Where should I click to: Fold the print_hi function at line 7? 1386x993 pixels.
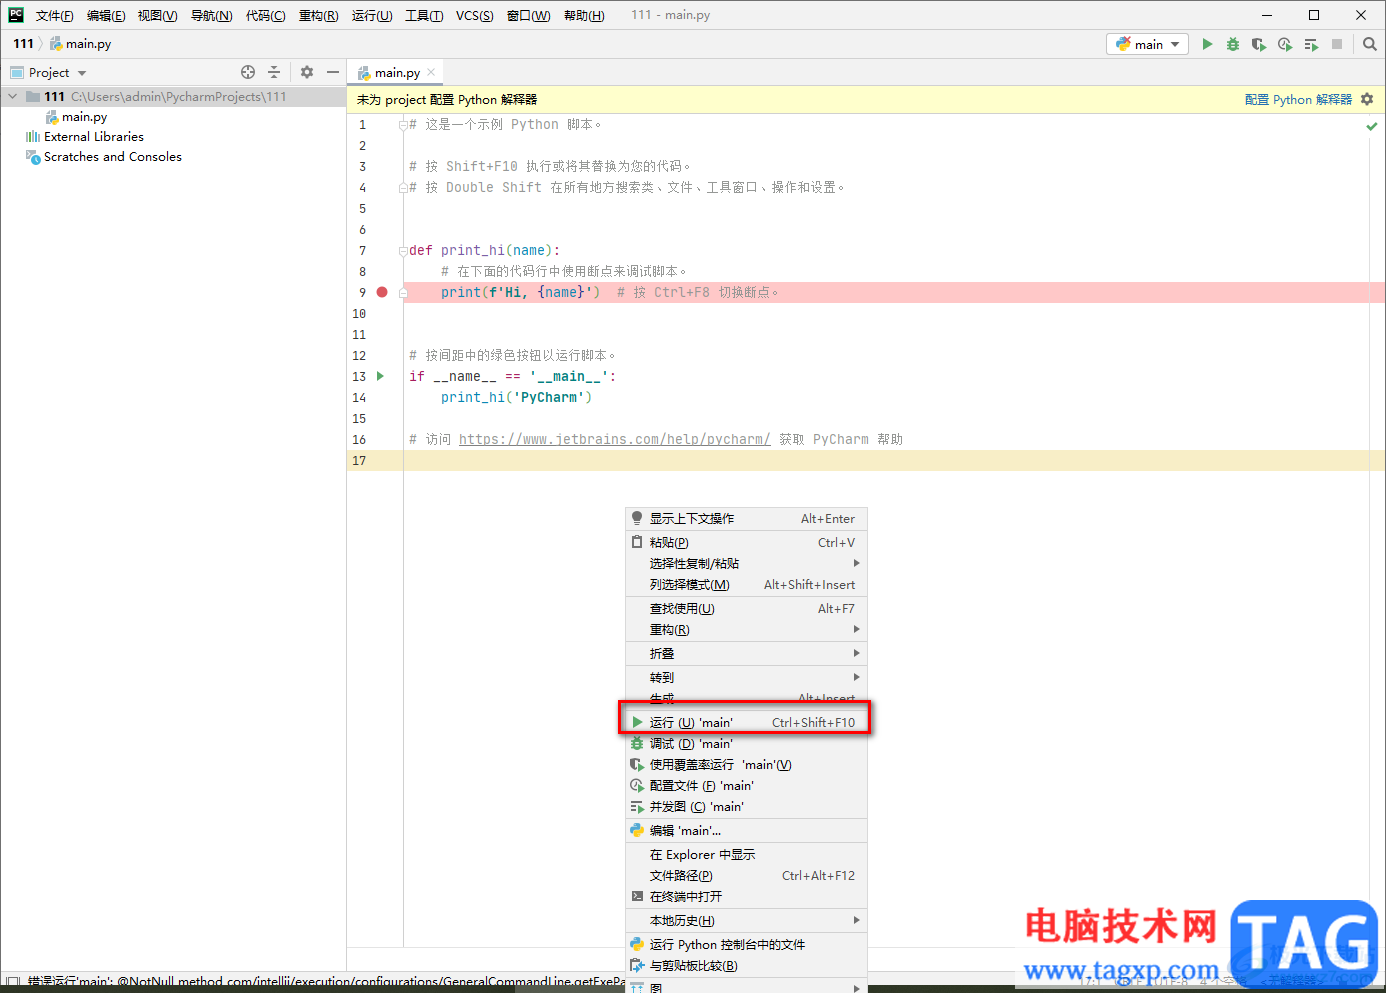(x=402, y=251)
